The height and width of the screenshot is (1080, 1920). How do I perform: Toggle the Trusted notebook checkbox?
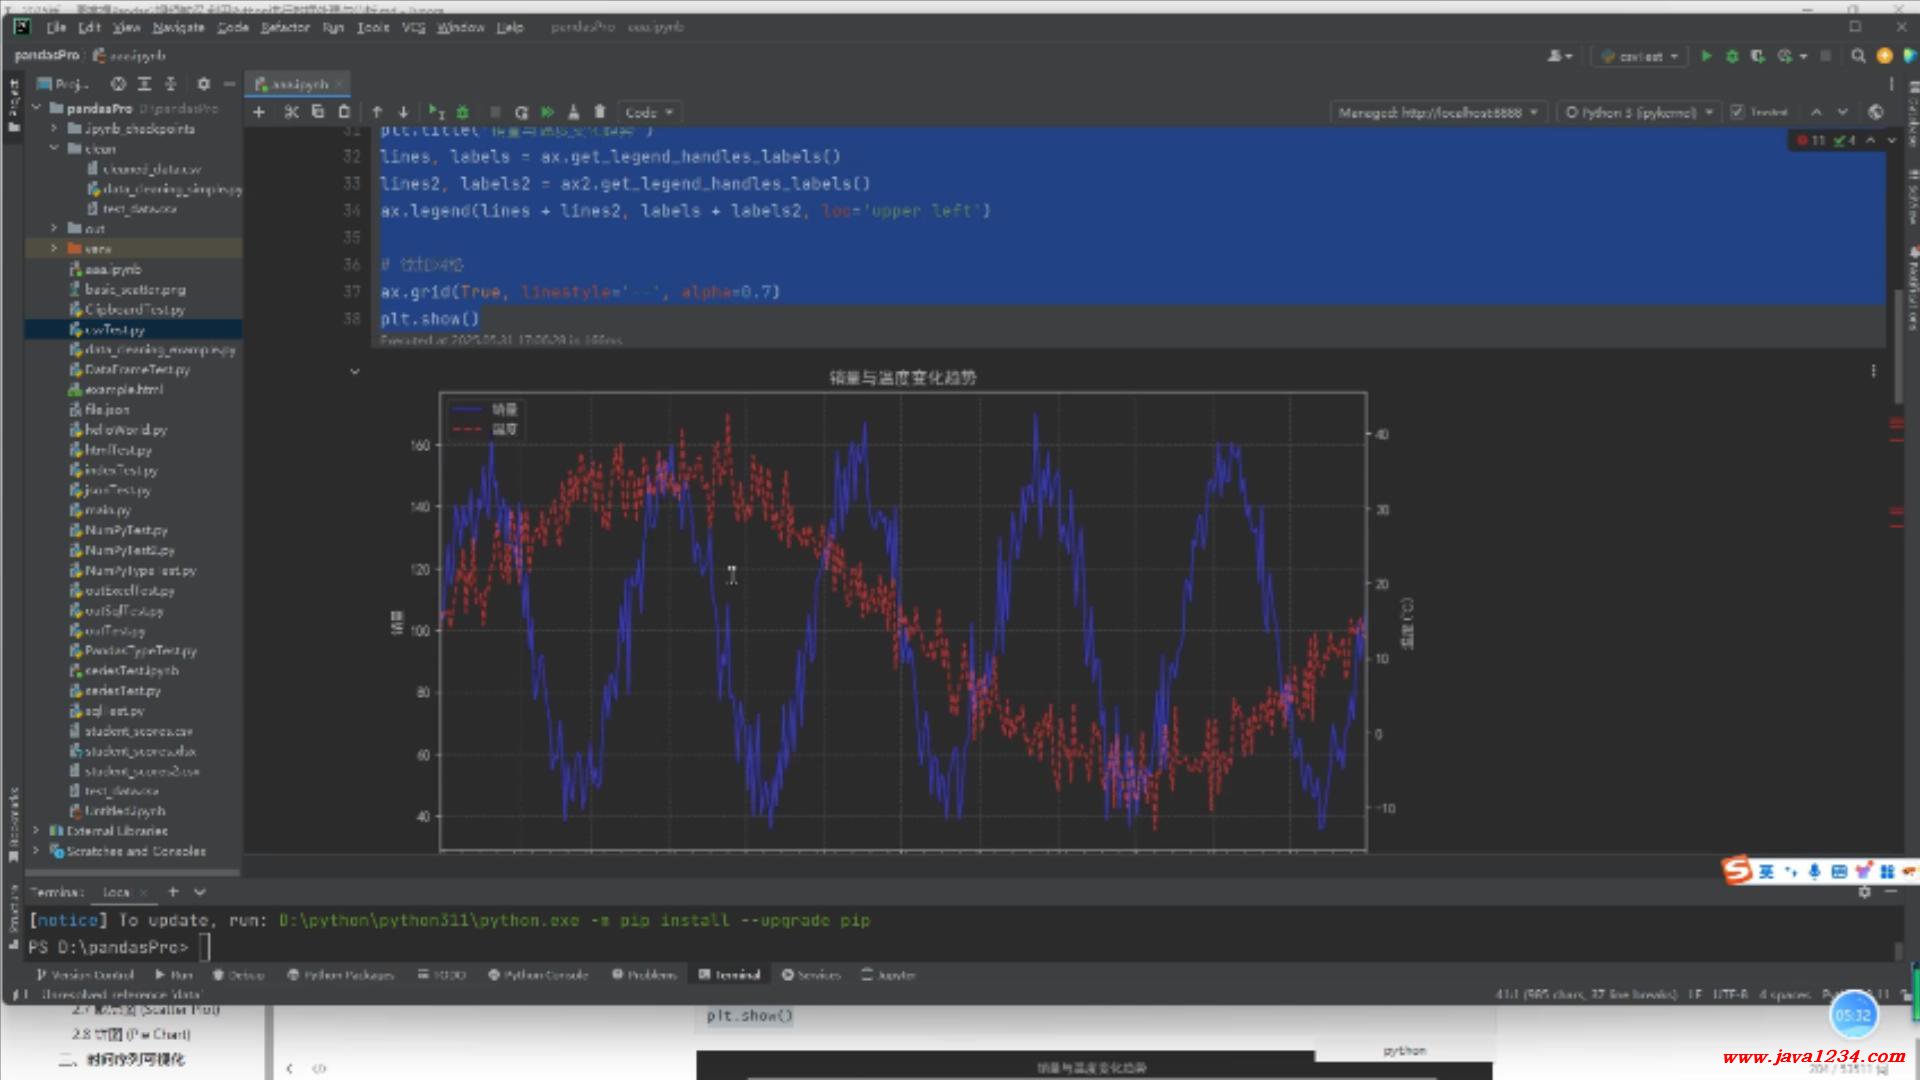coord(1738,112)
